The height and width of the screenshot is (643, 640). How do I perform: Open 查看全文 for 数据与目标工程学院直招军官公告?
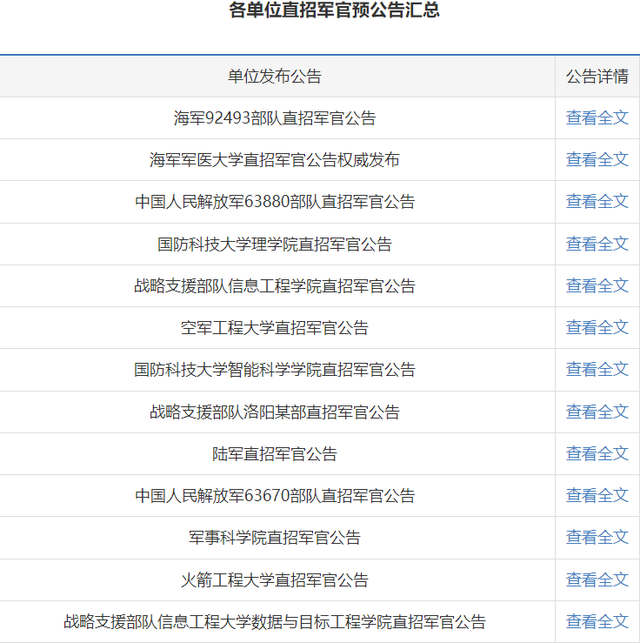pyautogui.click(x=597, y=622)
